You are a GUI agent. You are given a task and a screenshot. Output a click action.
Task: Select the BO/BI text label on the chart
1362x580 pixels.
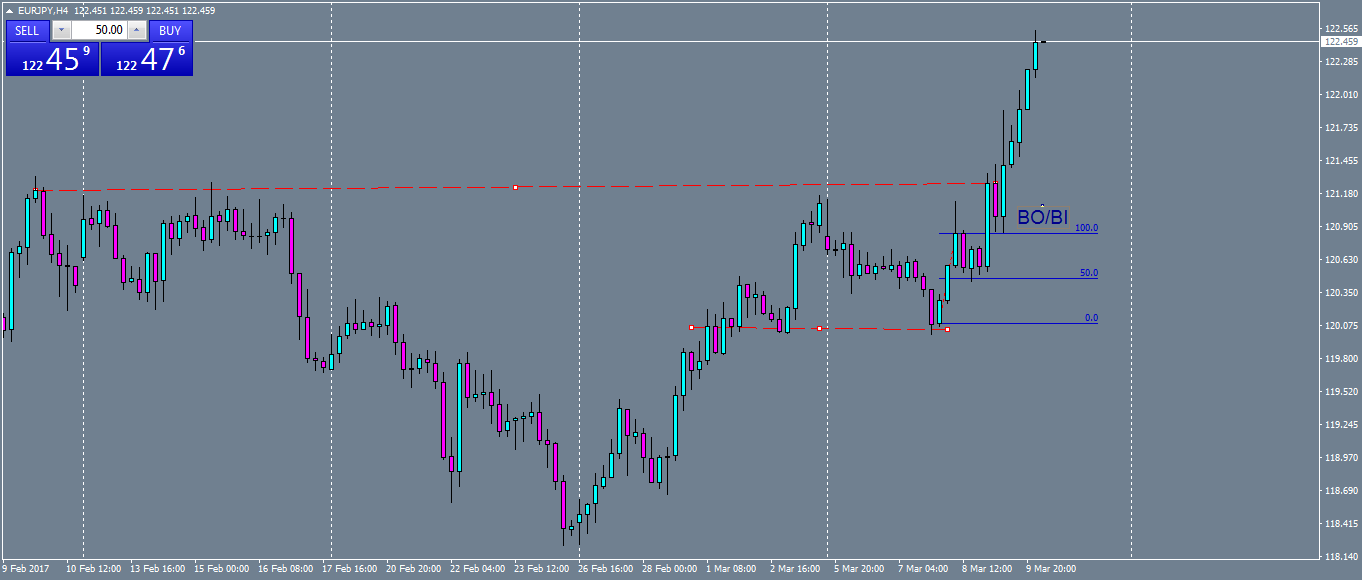(1041, 215)
